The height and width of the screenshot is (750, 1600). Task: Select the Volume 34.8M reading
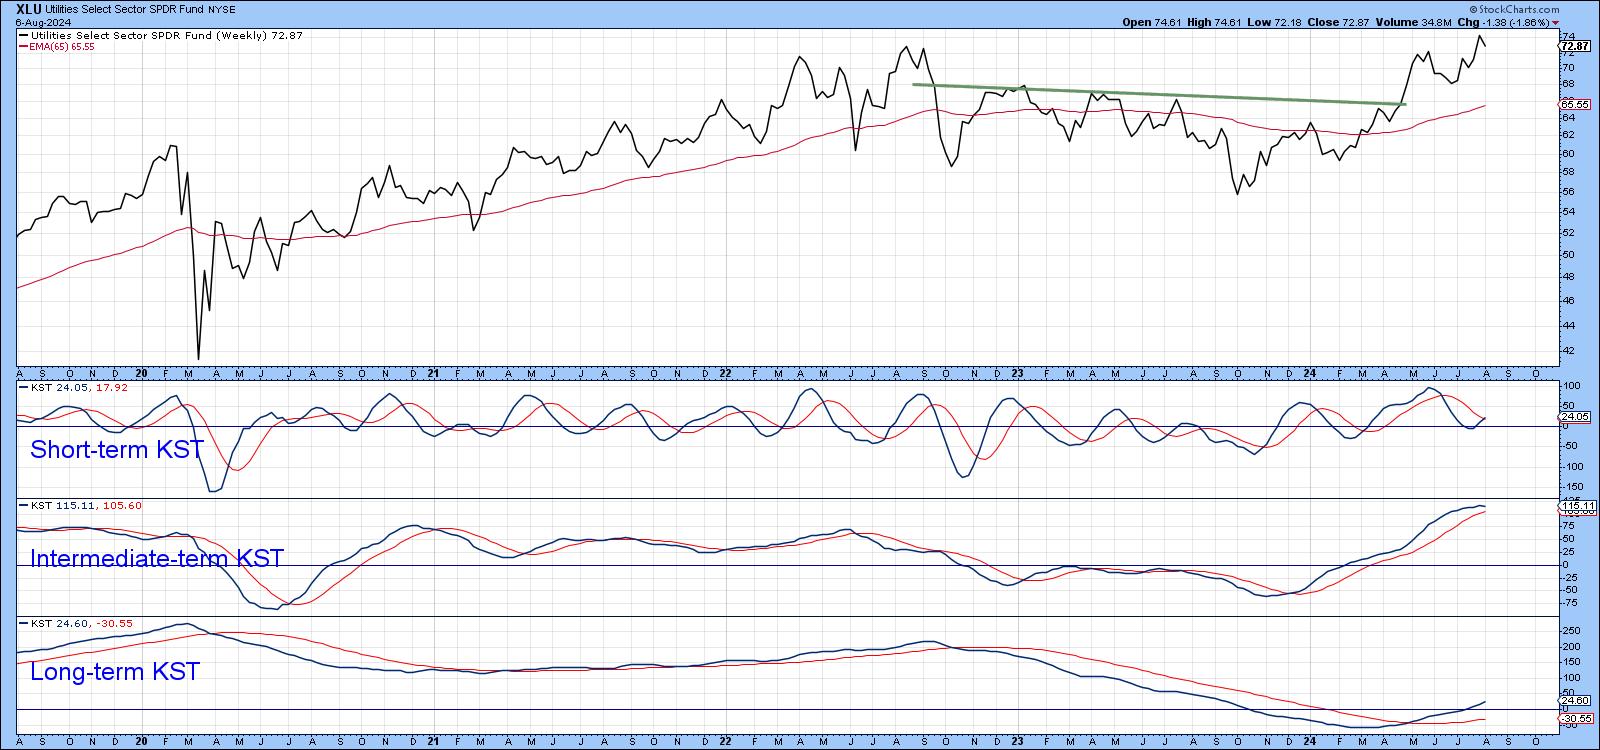click(1414, 21)
